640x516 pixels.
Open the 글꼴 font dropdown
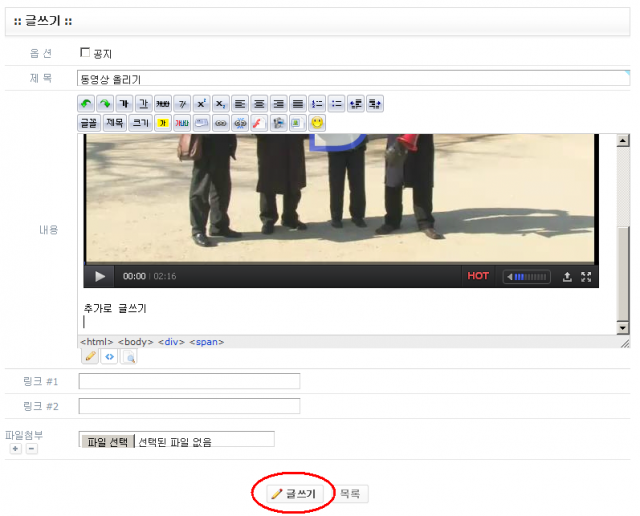(88, 123)
